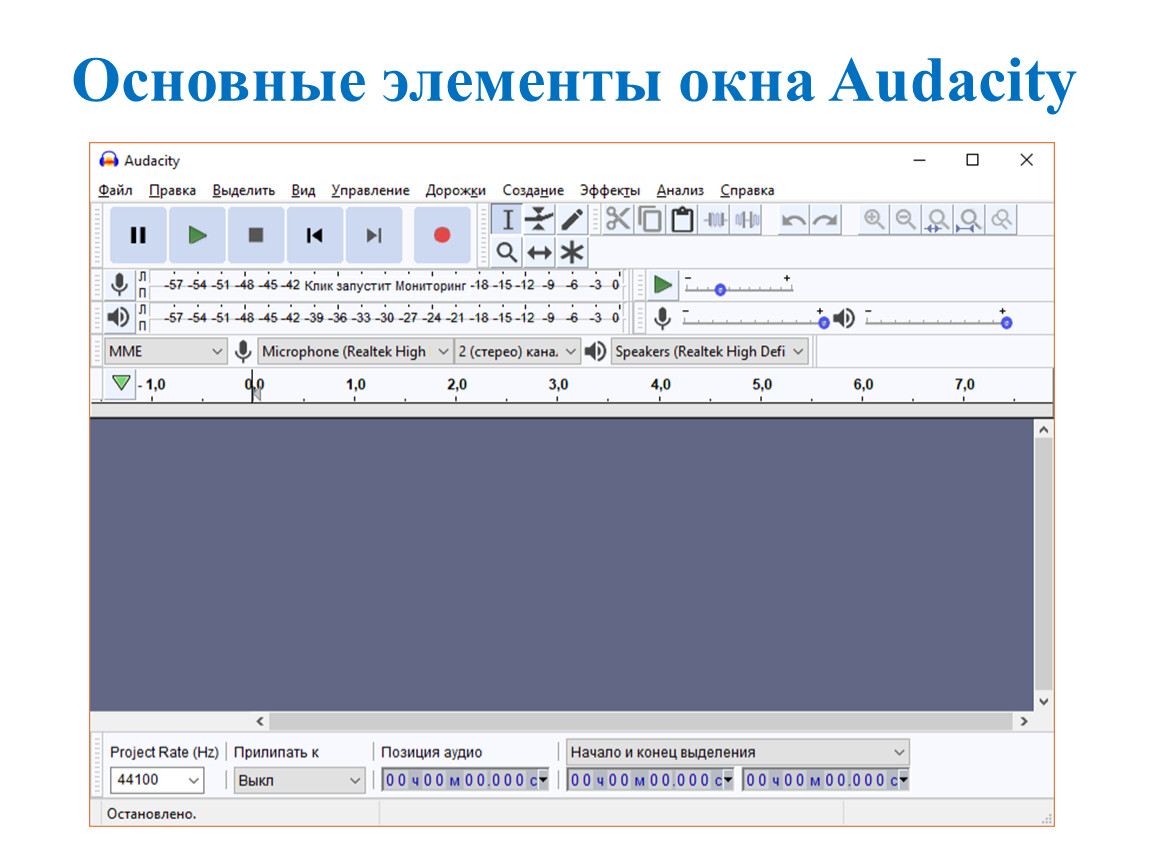Image resolution: width=1150 pixels, height=864 pixels.
Task: Open the Выделить menu
Action: 243,190
